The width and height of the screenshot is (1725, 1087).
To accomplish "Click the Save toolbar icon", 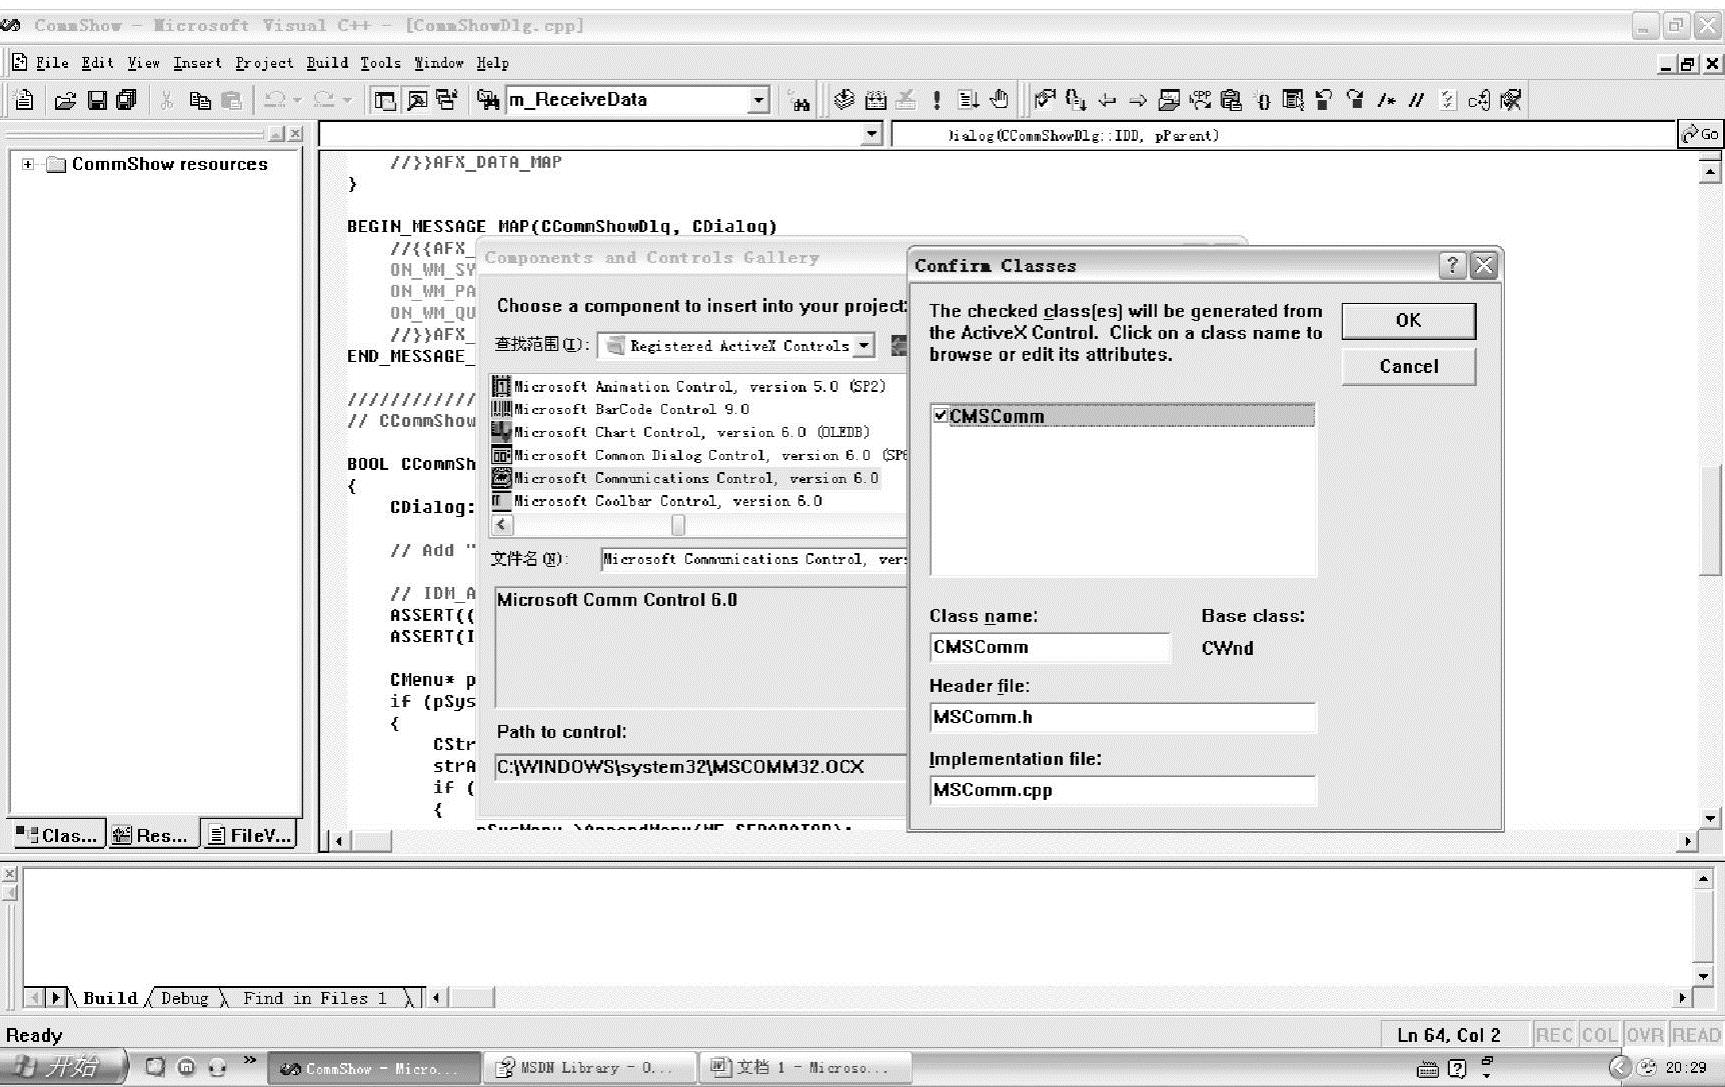I will [97, 100].
